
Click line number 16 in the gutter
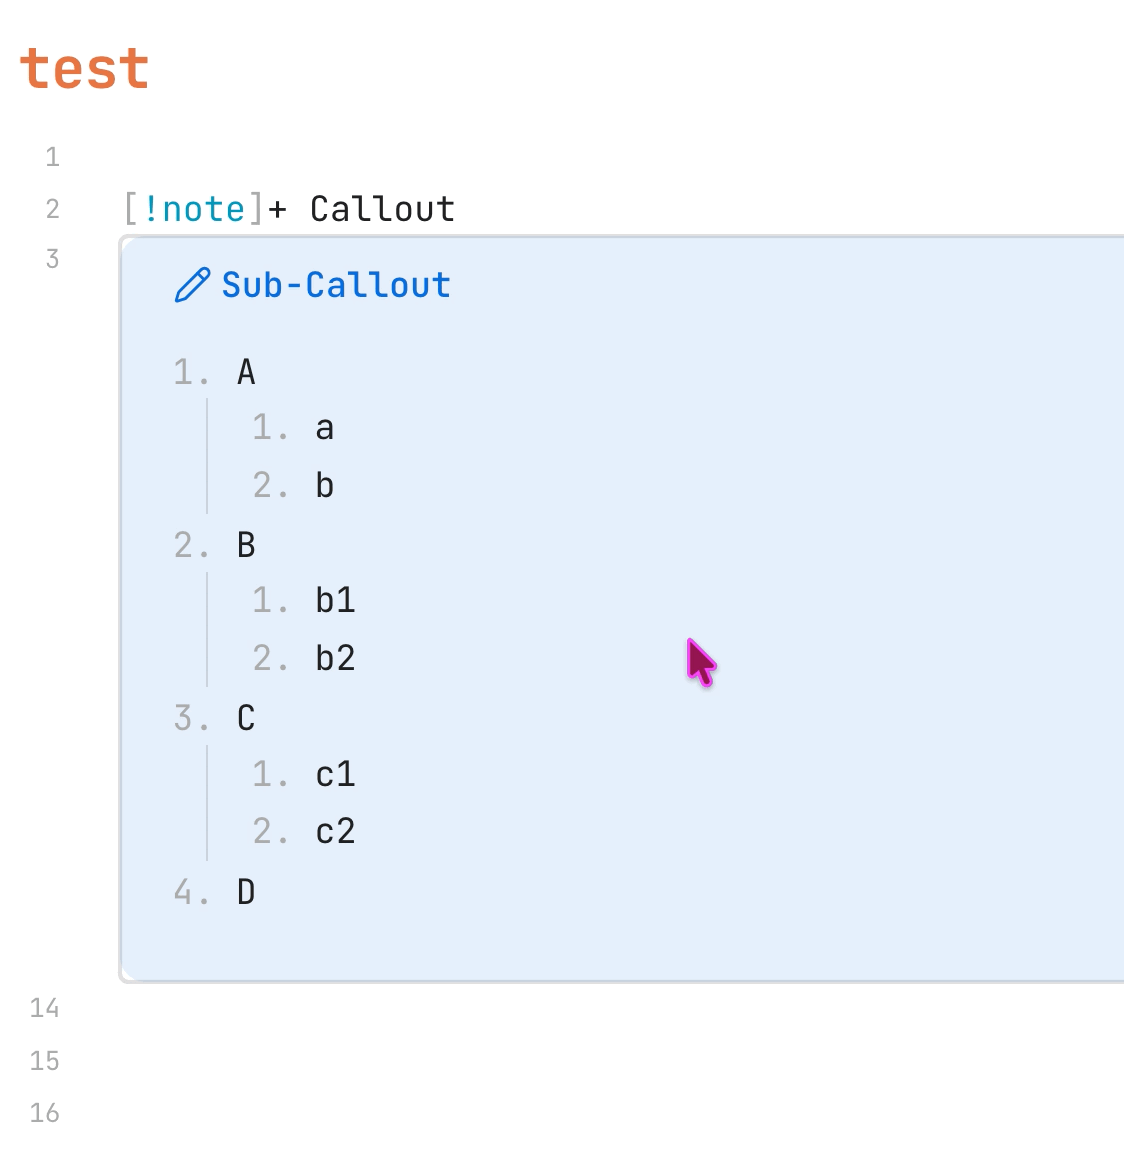click(x=44, y=1113)
